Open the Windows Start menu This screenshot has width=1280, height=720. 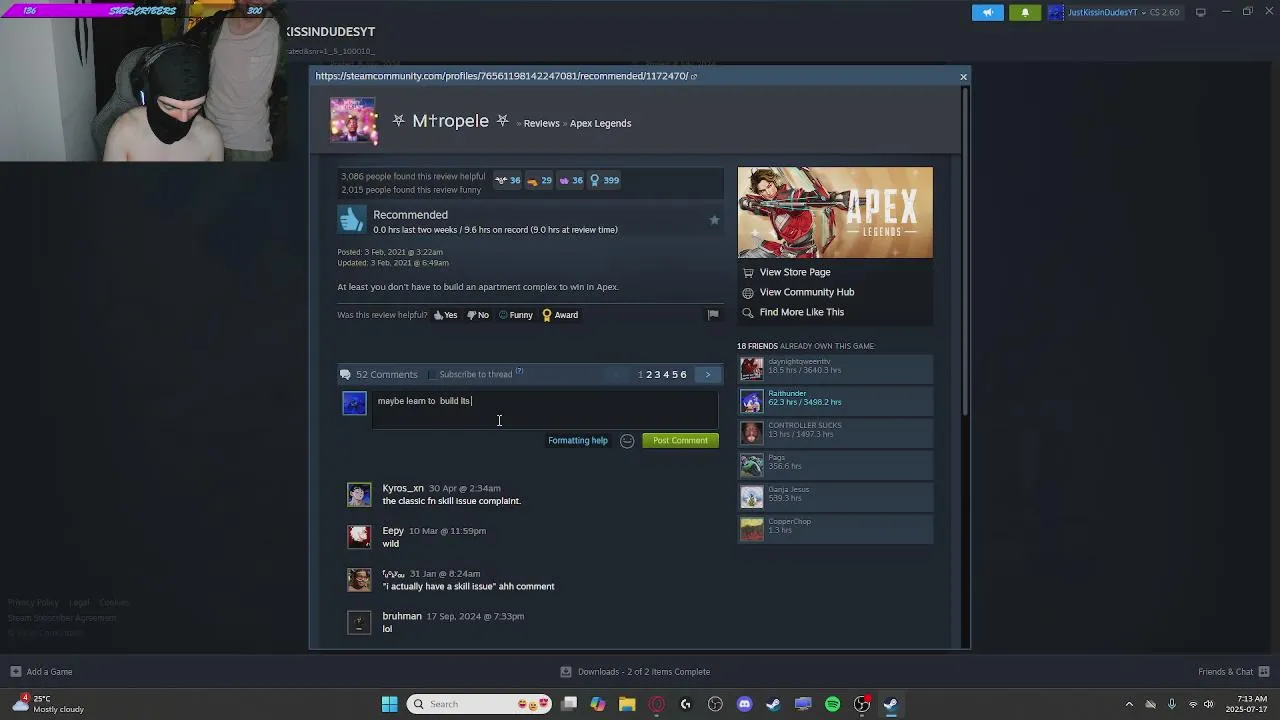pyautogui.click(x=389, y=704)
